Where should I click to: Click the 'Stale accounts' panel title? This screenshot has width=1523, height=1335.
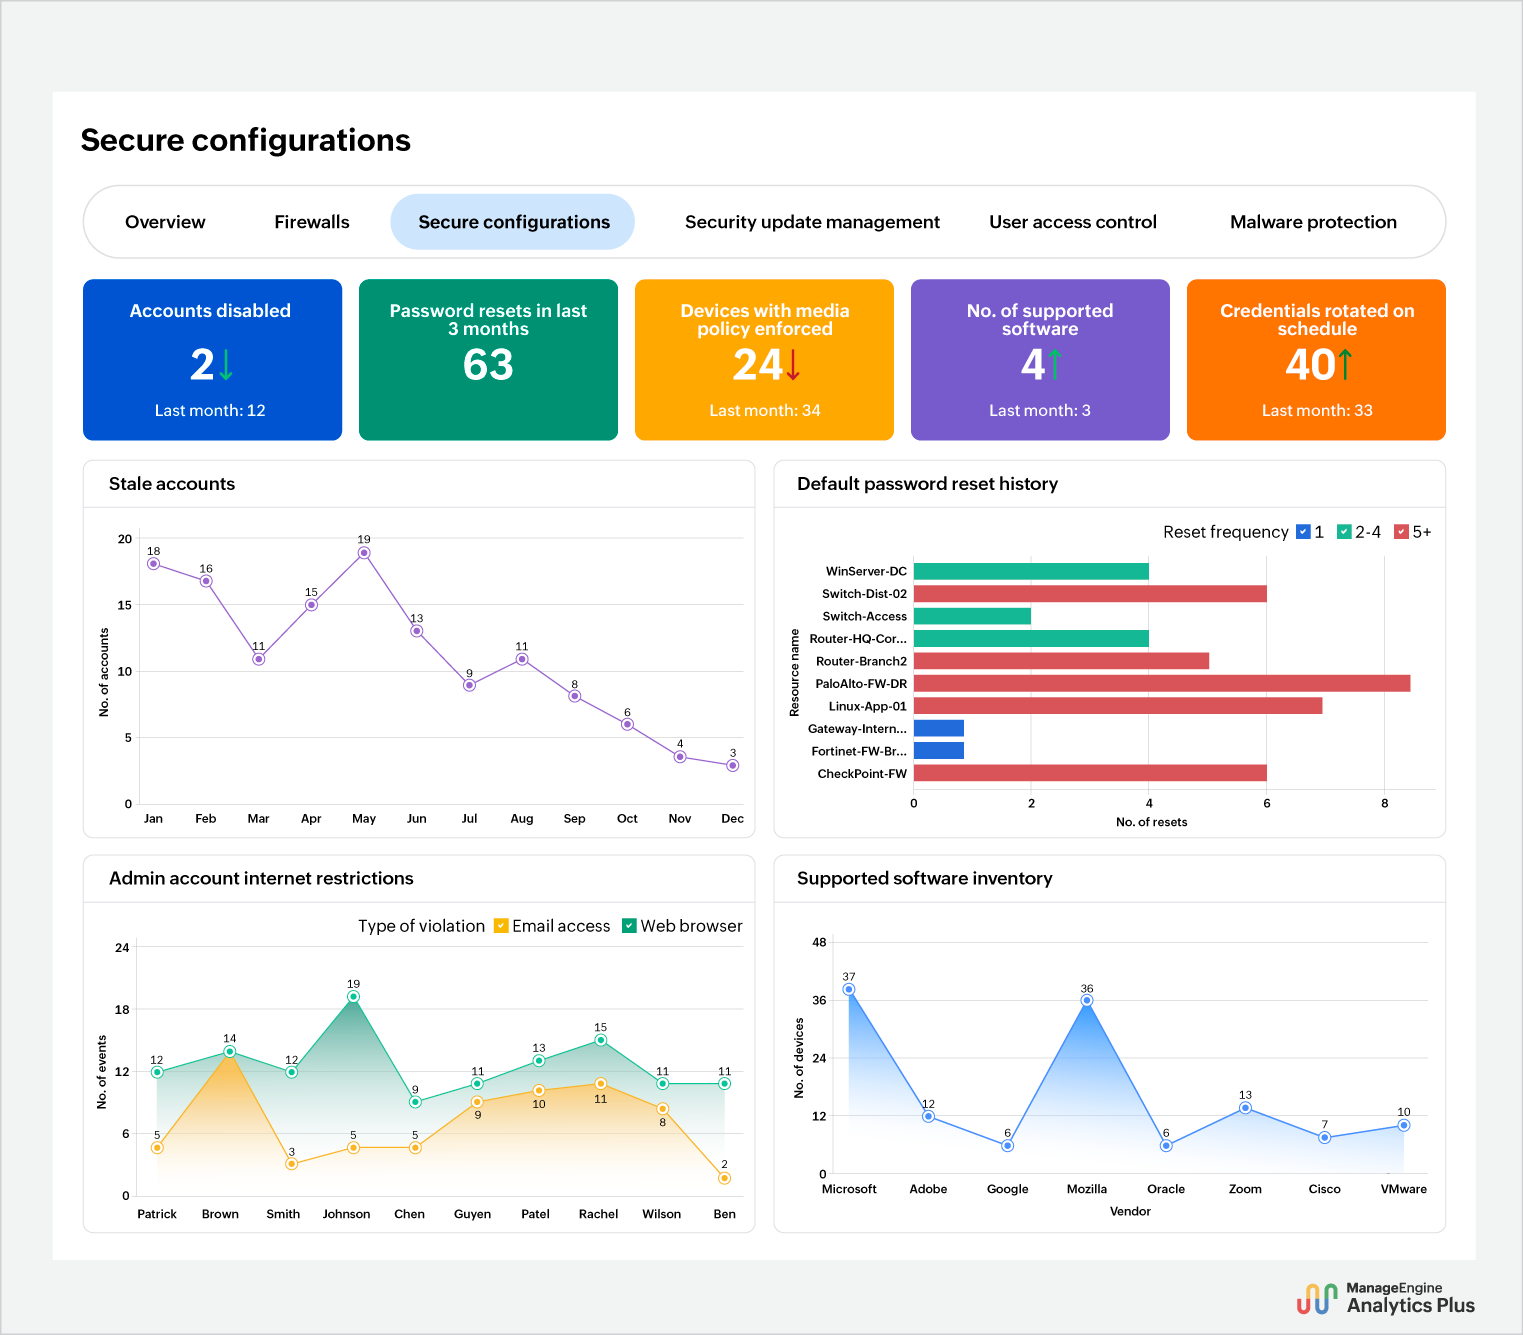click(x=172, y=484)
